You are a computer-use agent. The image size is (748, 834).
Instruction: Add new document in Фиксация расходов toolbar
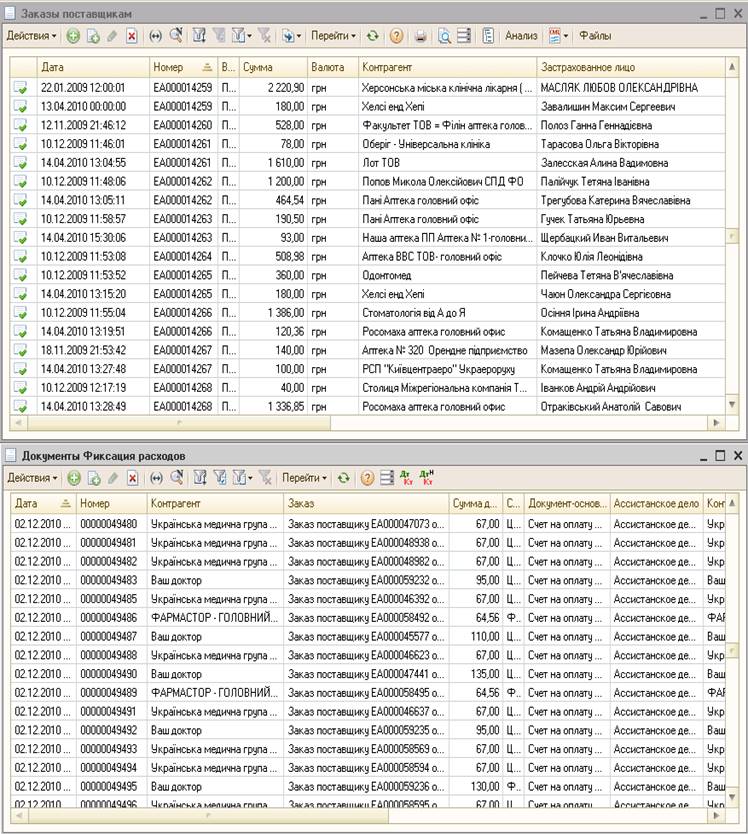tap(74, 478)
